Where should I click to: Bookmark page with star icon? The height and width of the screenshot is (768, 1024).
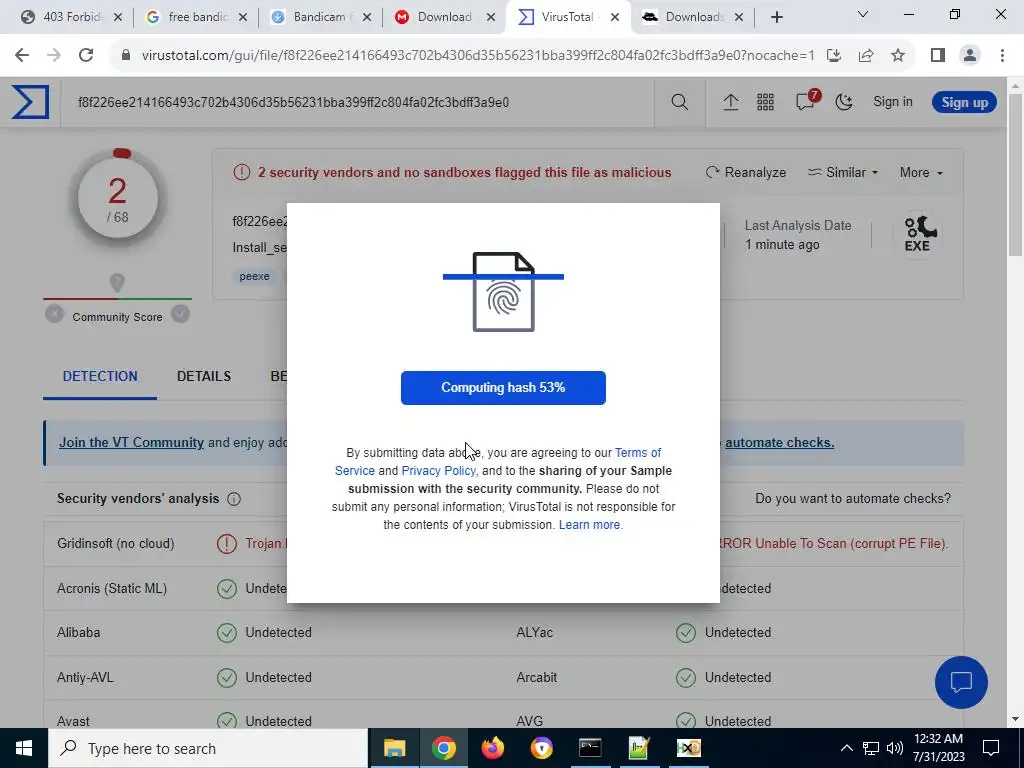[898, 56]
